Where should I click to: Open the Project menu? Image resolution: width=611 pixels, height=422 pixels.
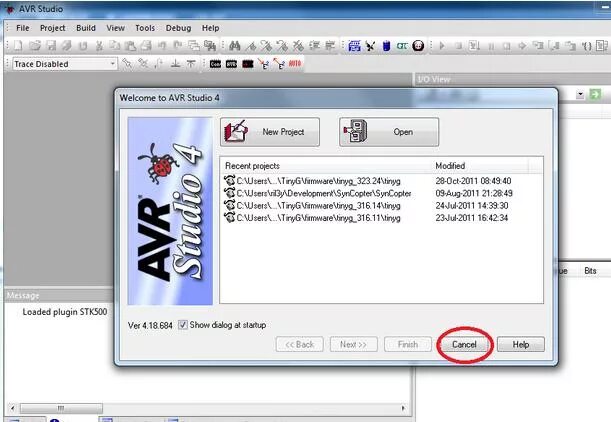pyautogui.click(x=53, y=28)
